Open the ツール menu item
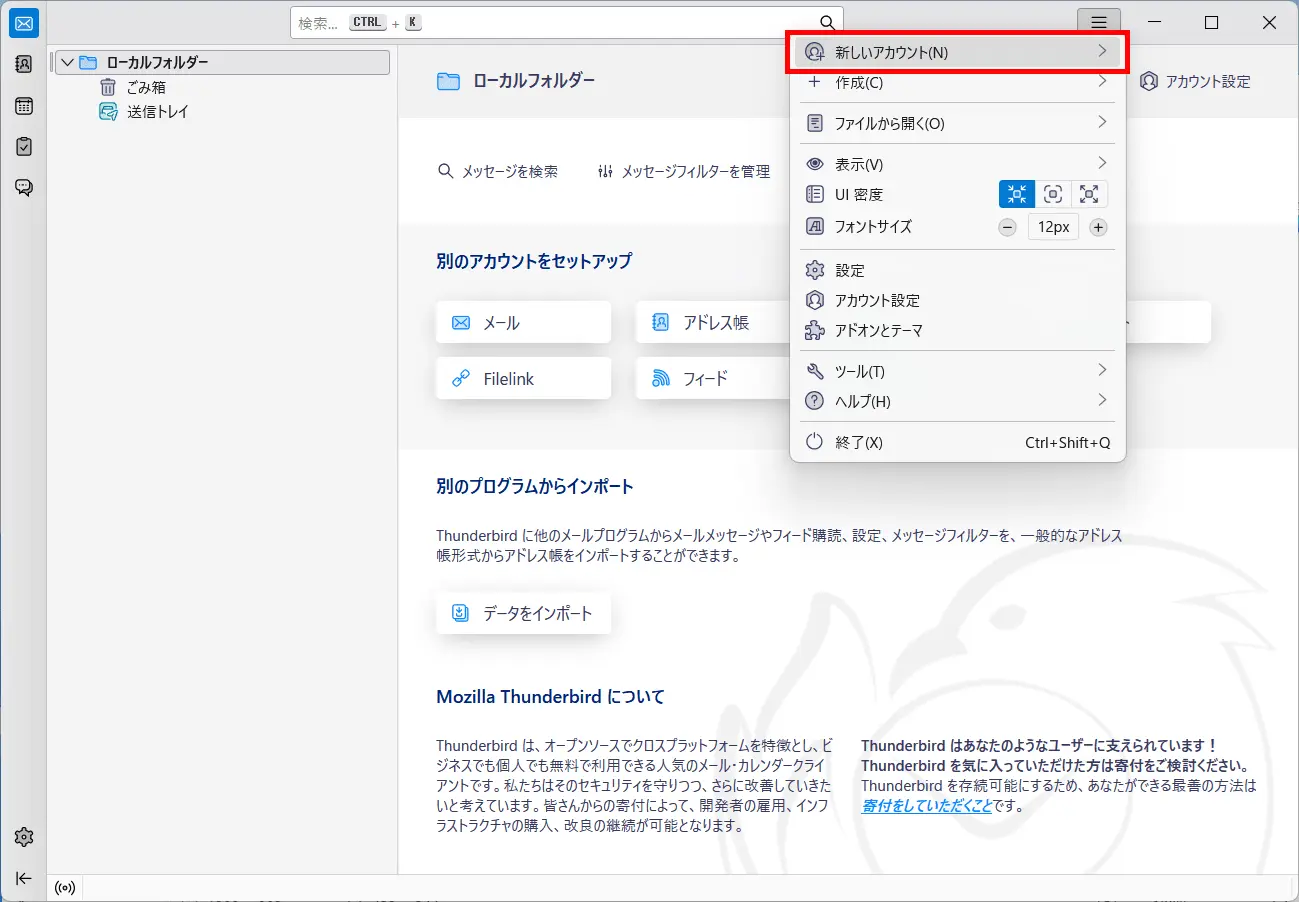1300x902 pixels. (x=958, y=371)
